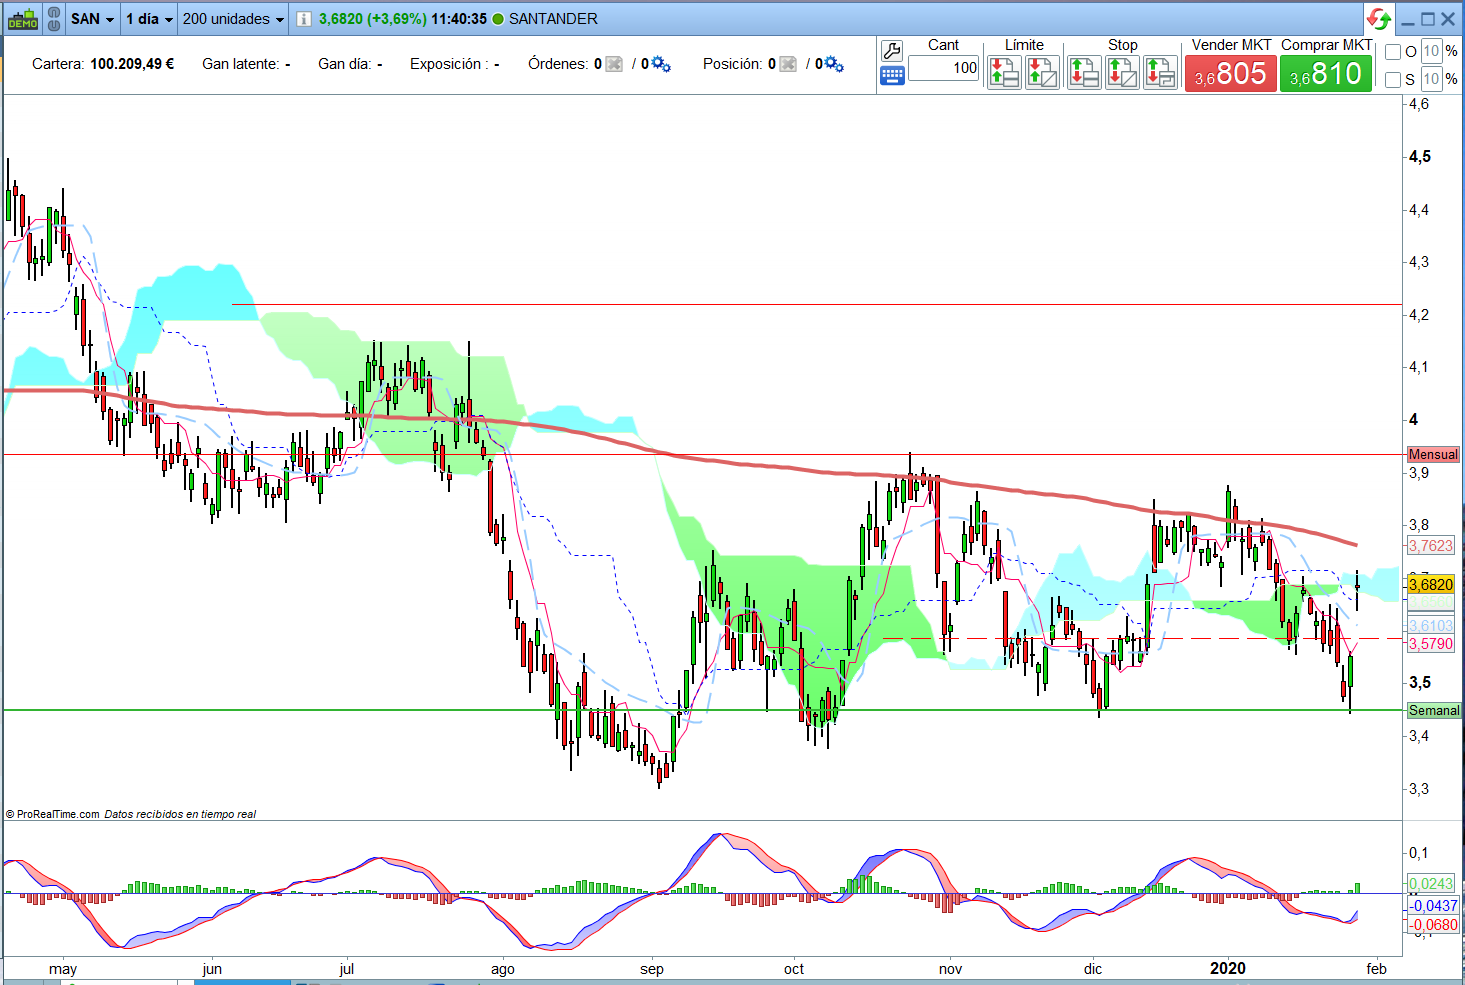
Task: Open position settings gears next to Posición
Action: click(834, 64)
